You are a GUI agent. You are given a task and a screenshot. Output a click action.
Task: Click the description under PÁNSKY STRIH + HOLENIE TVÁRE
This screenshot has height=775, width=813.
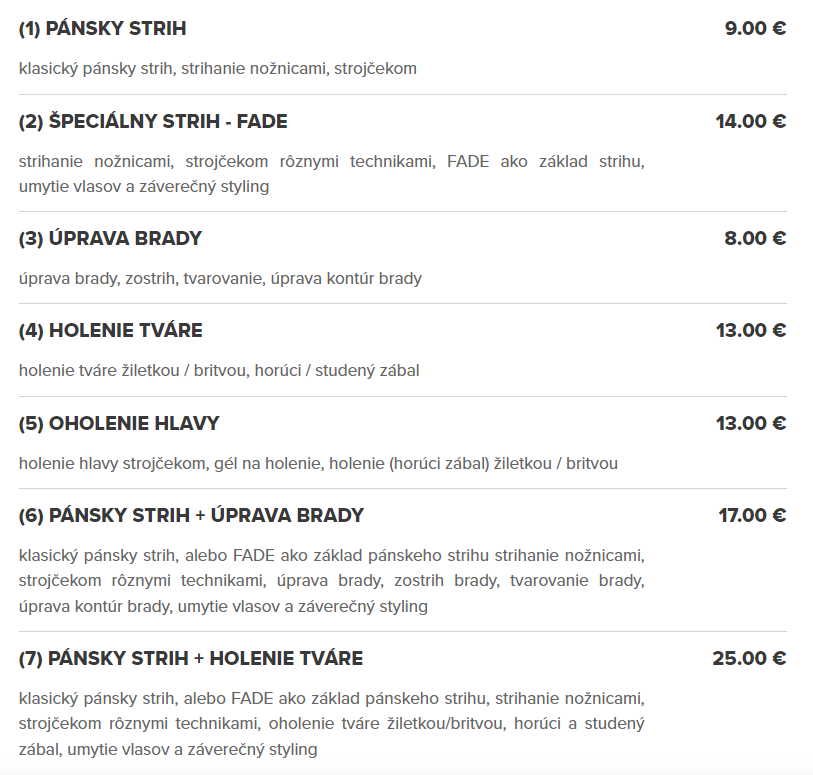click(x=331, y=723)
